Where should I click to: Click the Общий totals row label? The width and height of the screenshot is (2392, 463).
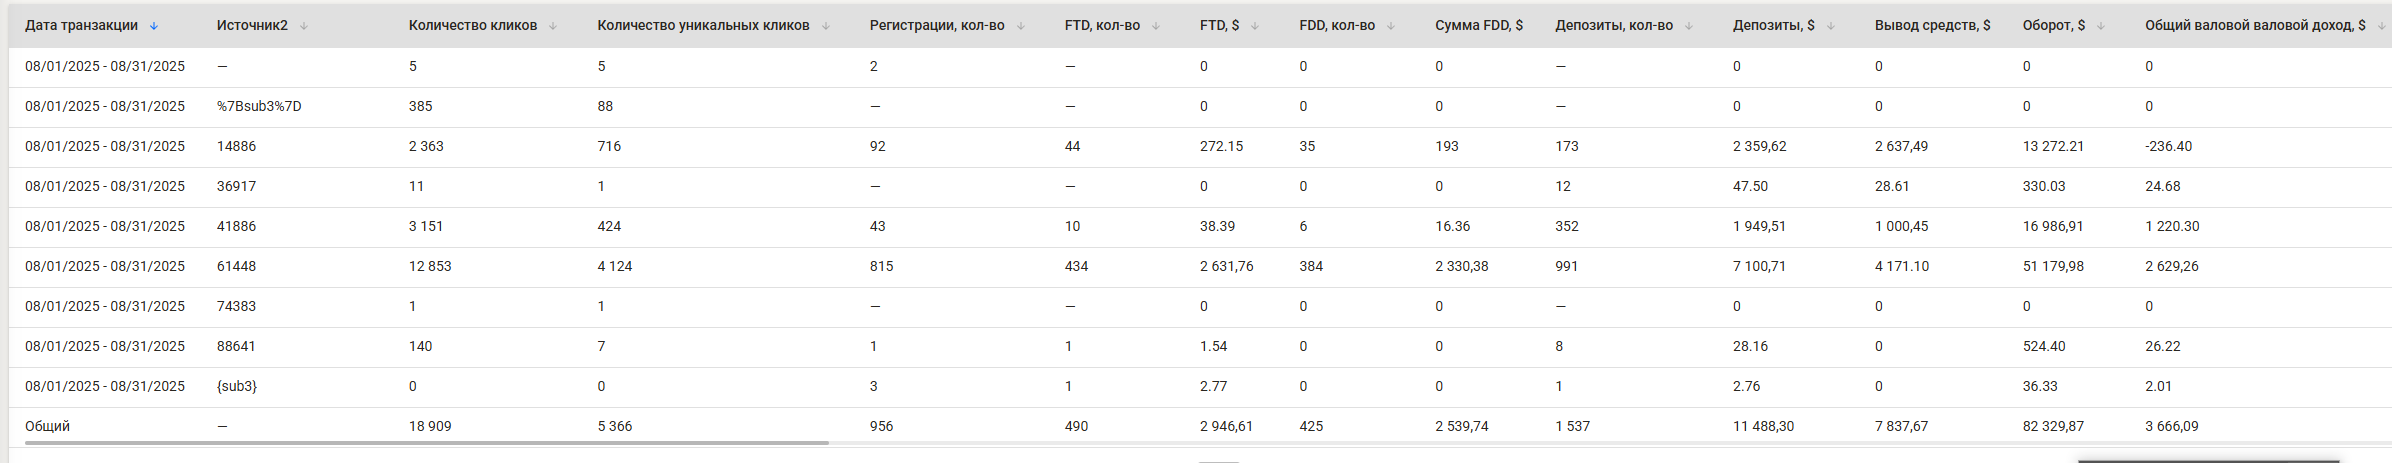coord(47,426)
